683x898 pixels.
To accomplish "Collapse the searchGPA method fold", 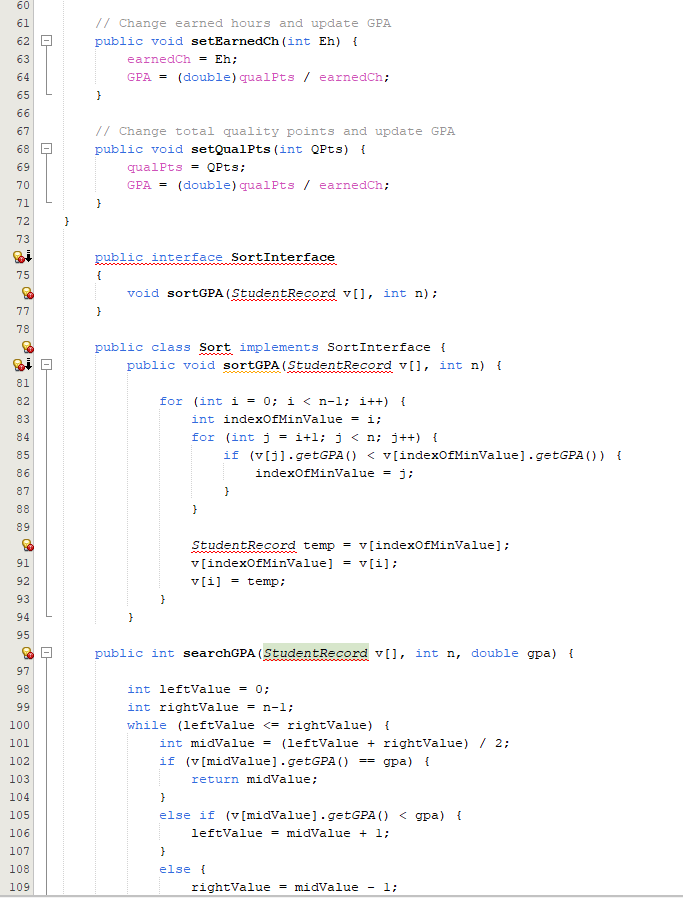I will pyautogui.click(x=47, y=653).
